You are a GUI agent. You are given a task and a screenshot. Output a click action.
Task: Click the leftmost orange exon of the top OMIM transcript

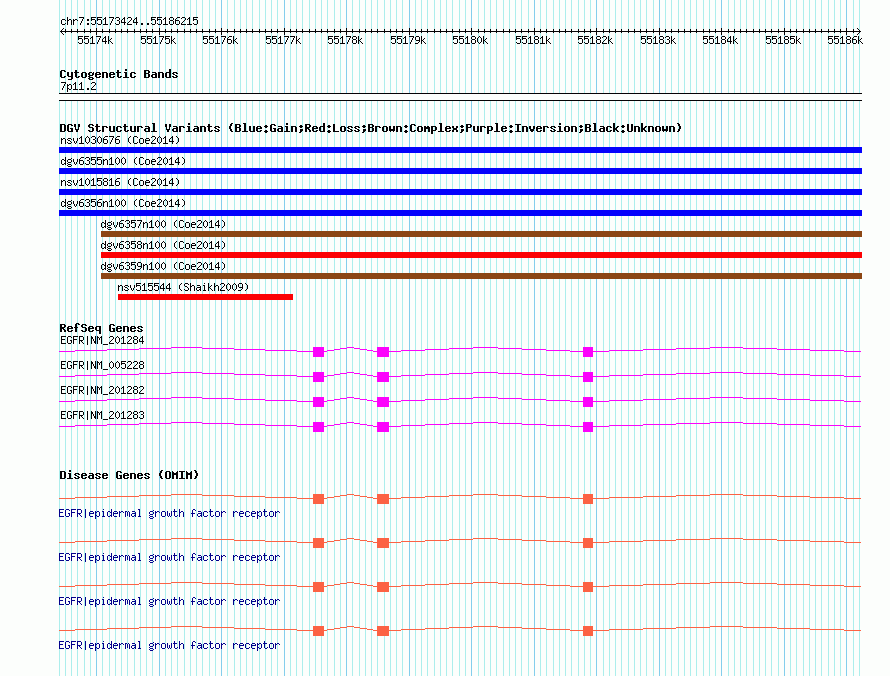(318, 499)
